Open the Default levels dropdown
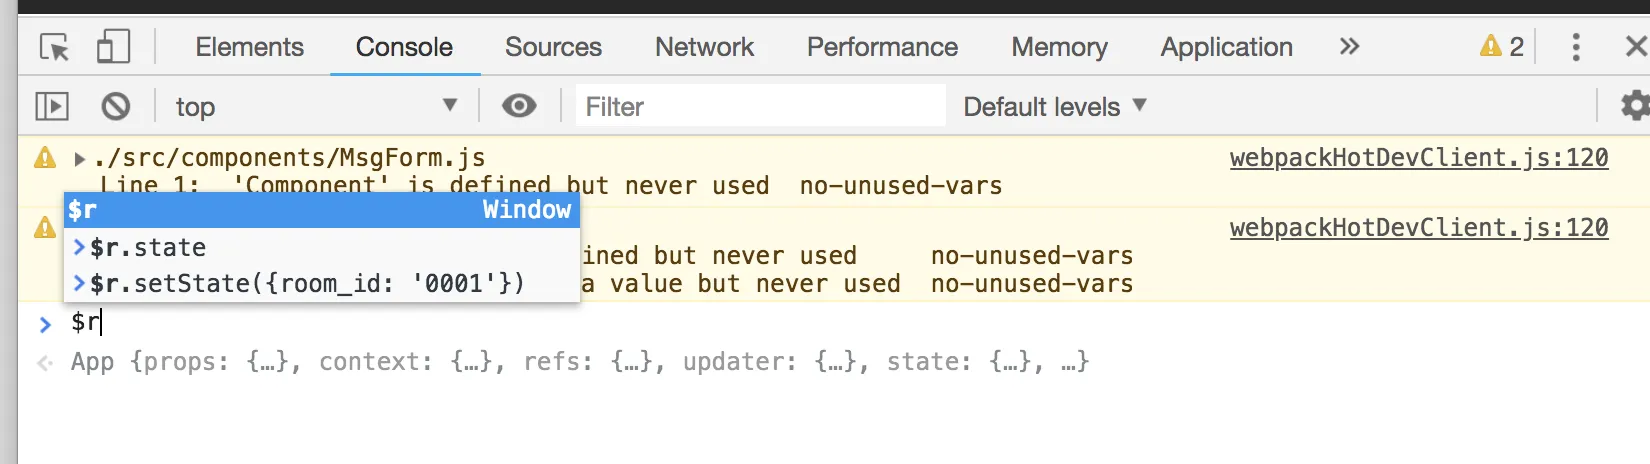1650x464 pixels. point(1054,106)
